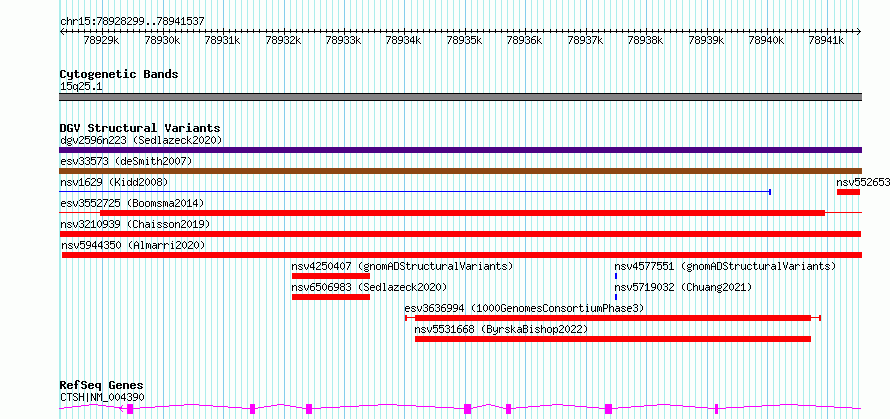The image size is (890, 419).
Task: Click the nsv5531668 (ByrskaBishop2022) label
Action: tap(501, 329)
